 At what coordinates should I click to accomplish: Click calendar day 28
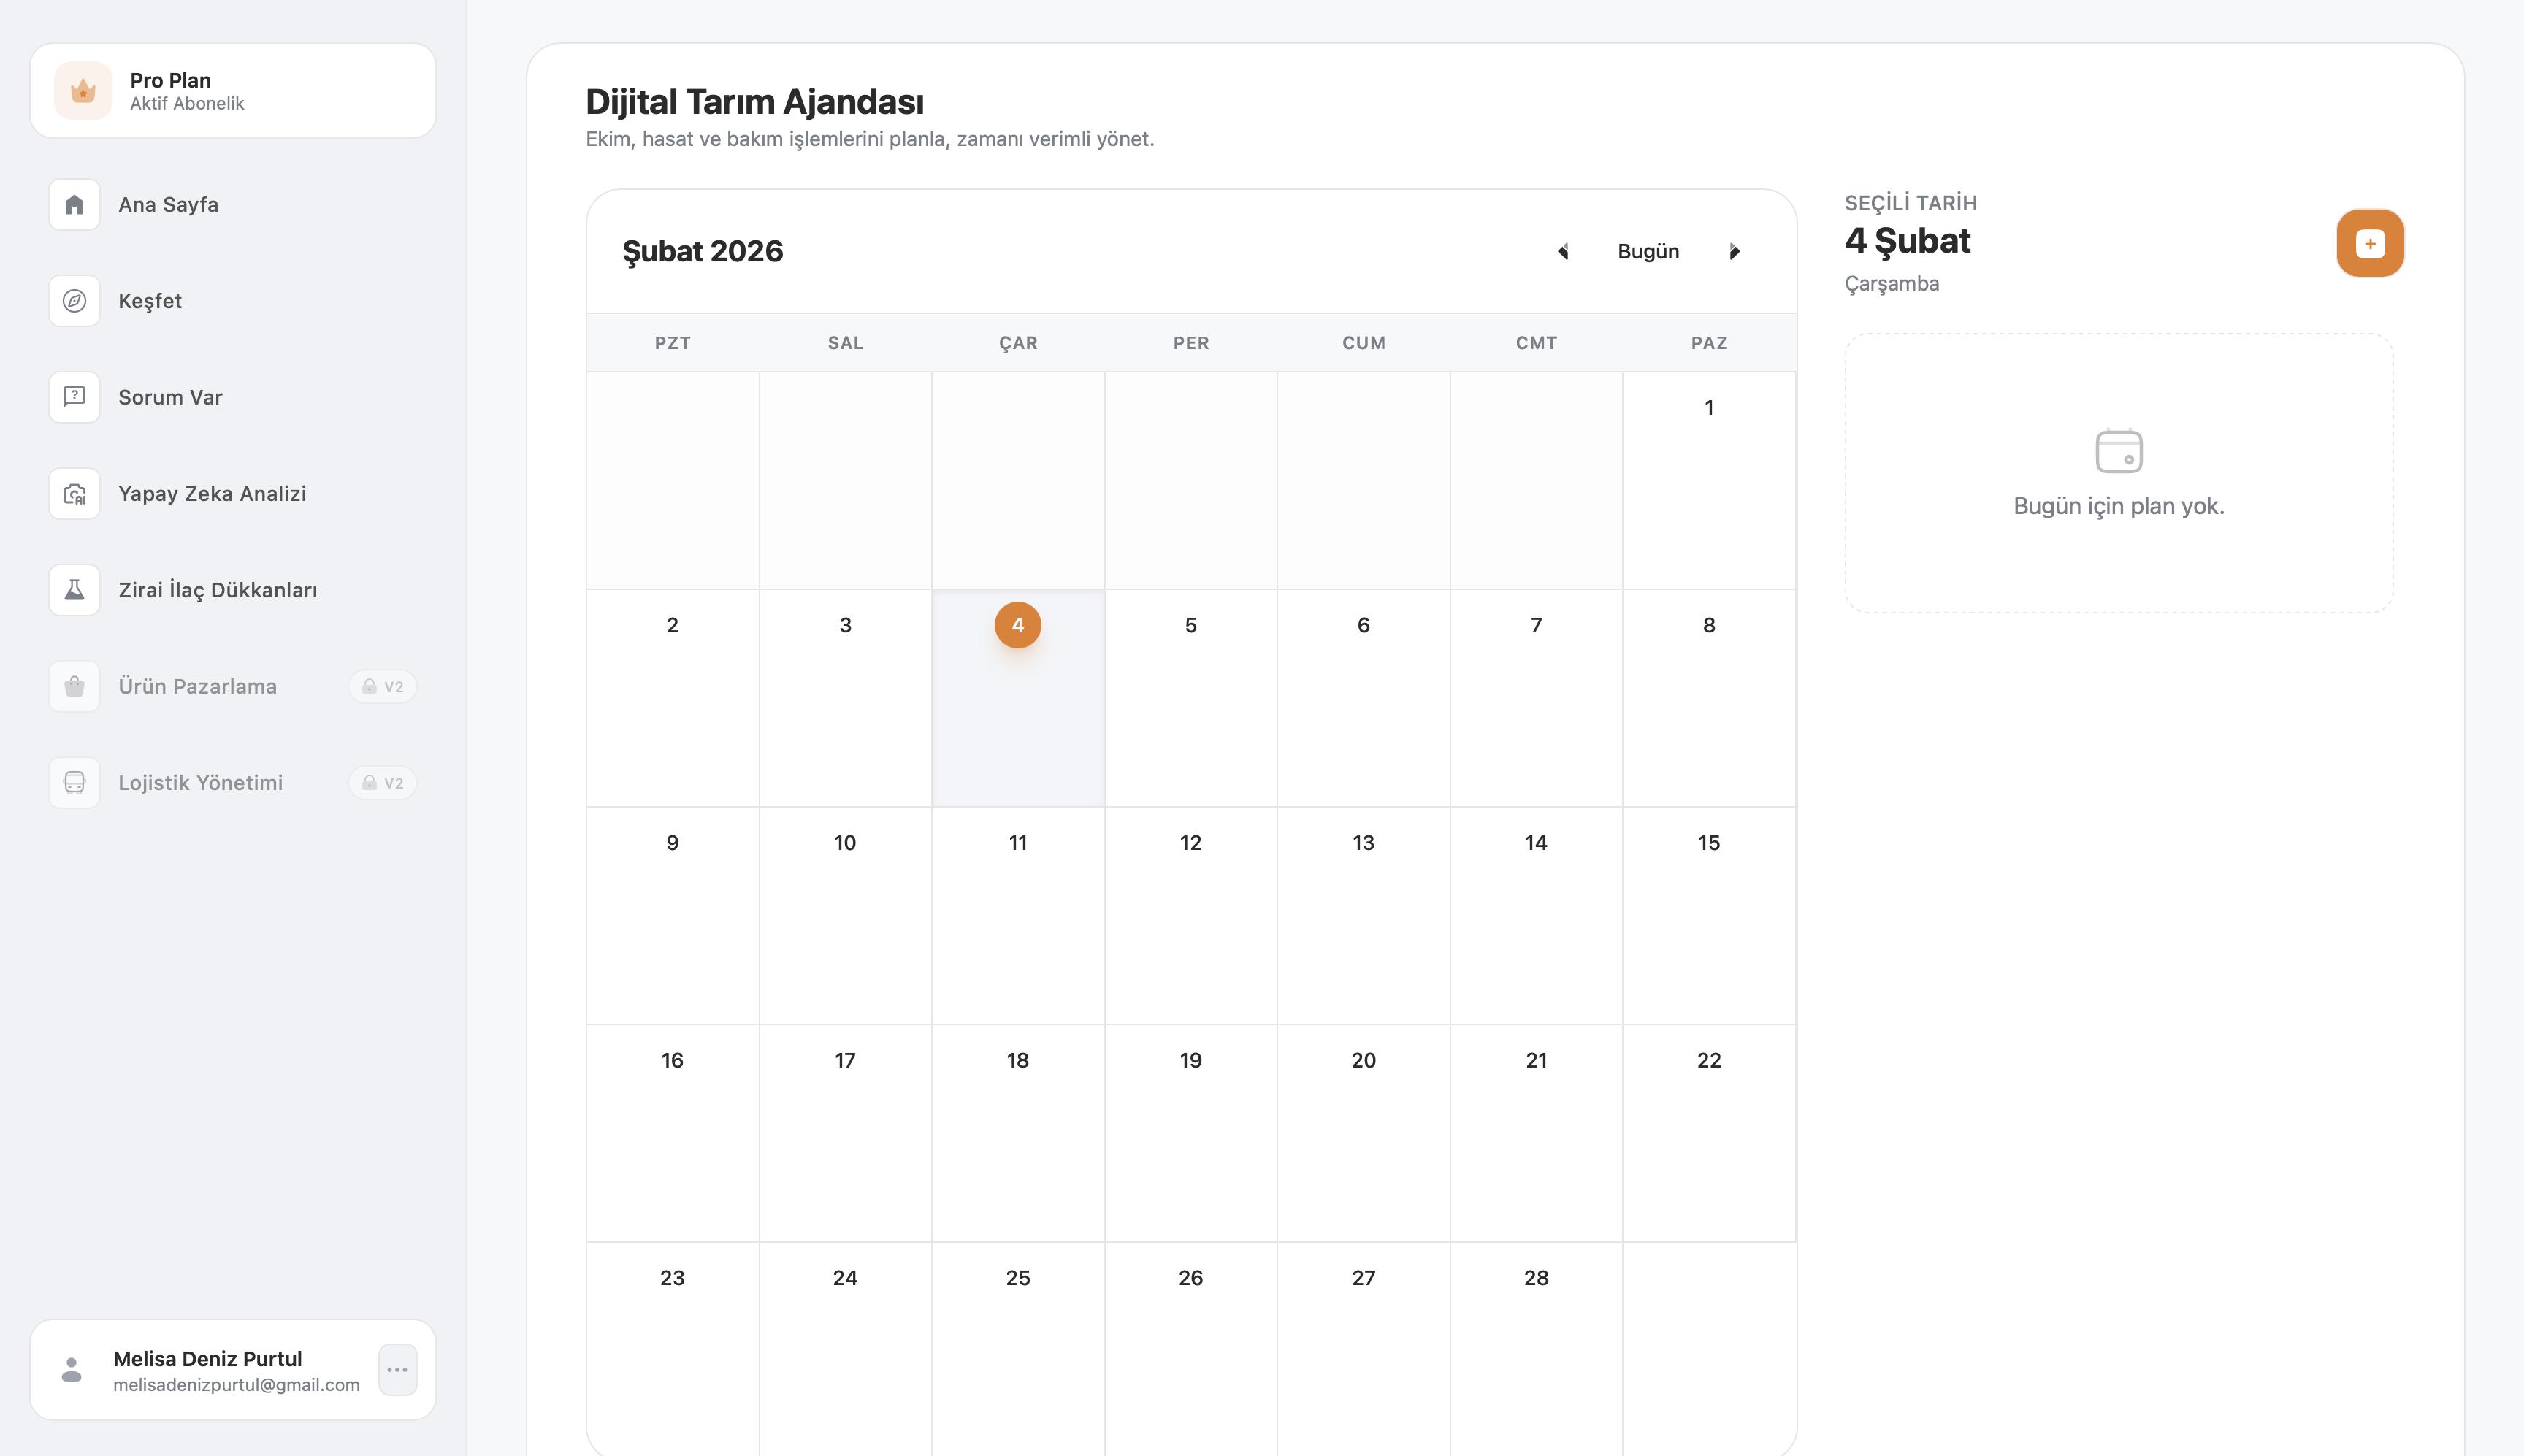[x=1536, y=1278]
